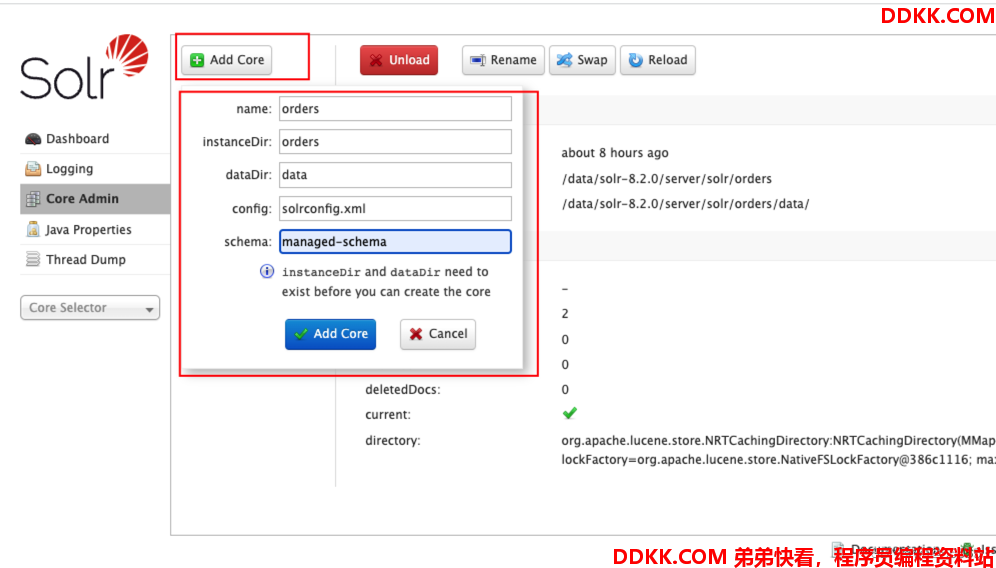Focus the instanceDir input field
Viewport: 996px width, 568px height.
(x=395, y=142)
